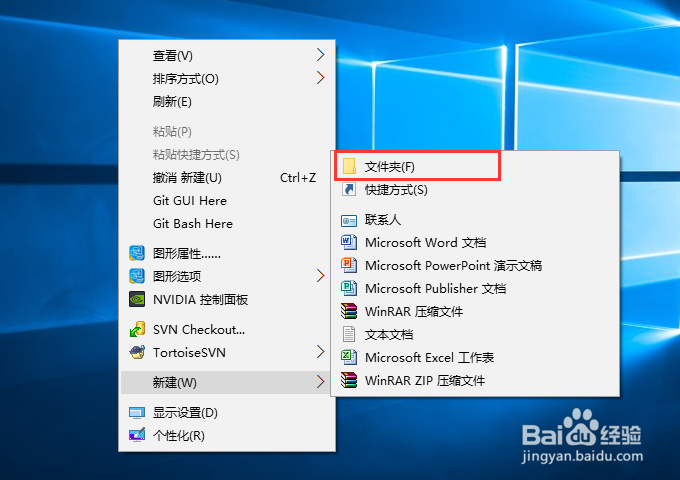Create a Microsoft Excel 工作表

[475, 357]
